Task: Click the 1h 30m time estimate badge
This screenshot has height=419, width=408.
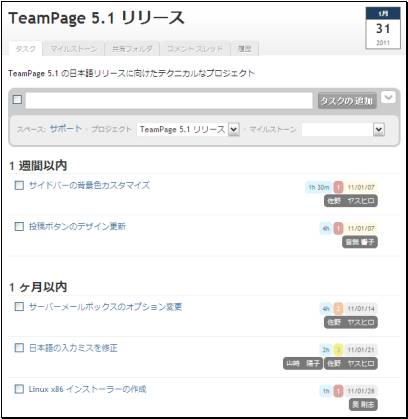Action: click(x=319, y=187)
